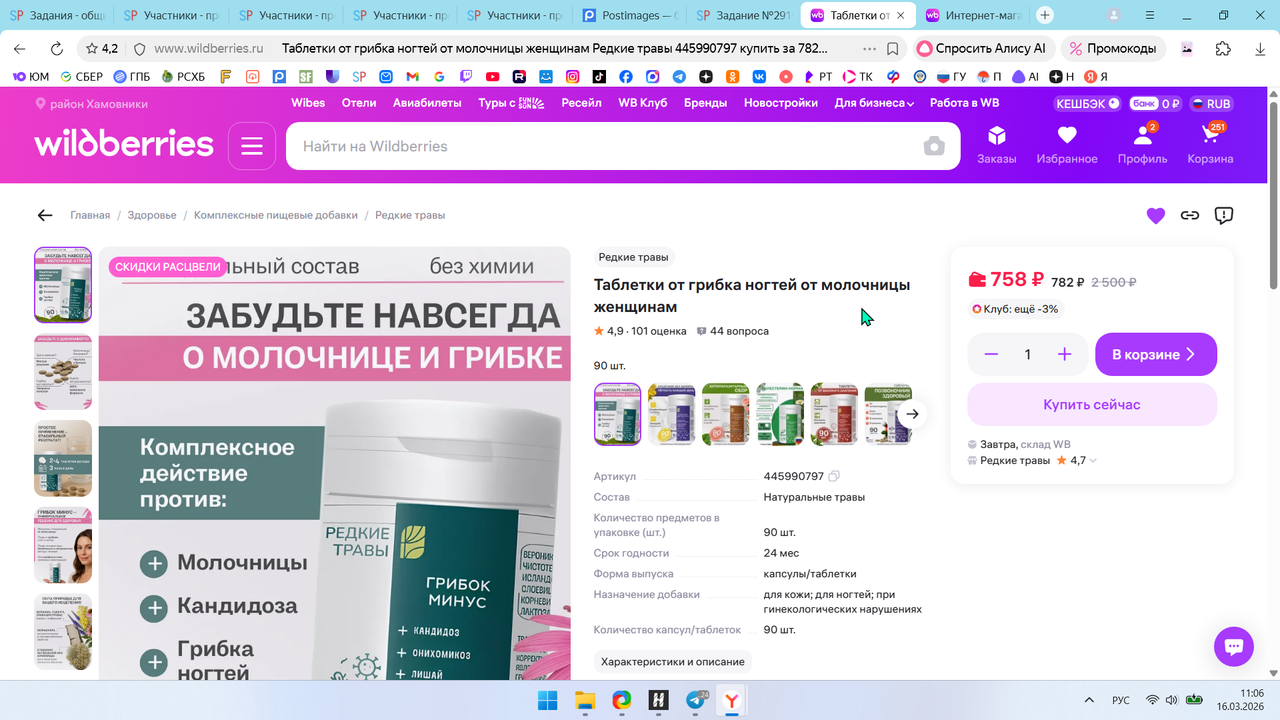
Task: Click Купить сейчас button
Action: click(x=1092, y=405)
